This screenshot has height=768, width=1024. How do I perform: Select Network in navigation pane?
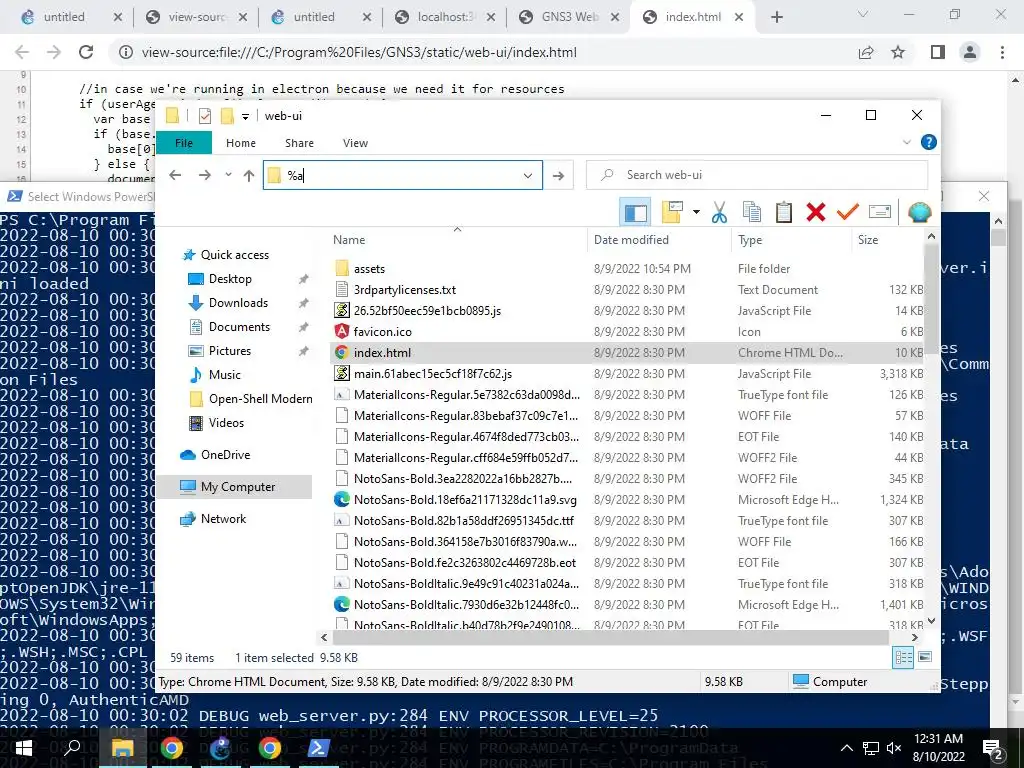pyautogui.click(x=223, y=519)
